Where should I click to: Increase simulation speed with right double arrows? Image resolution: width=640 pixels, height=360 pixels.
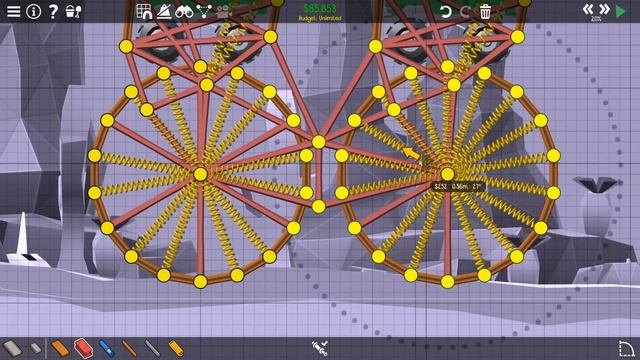(x=604, y=9)
